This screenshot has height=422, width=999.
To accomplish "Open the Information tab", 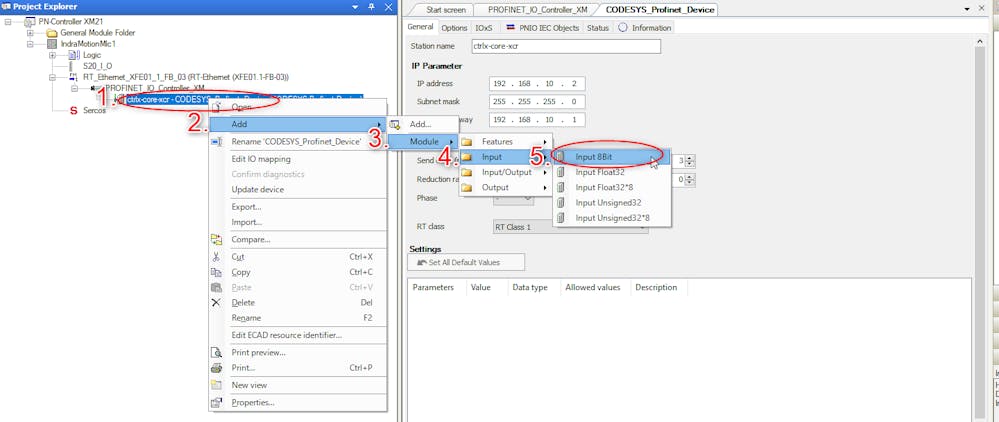I will coord(645,27).
